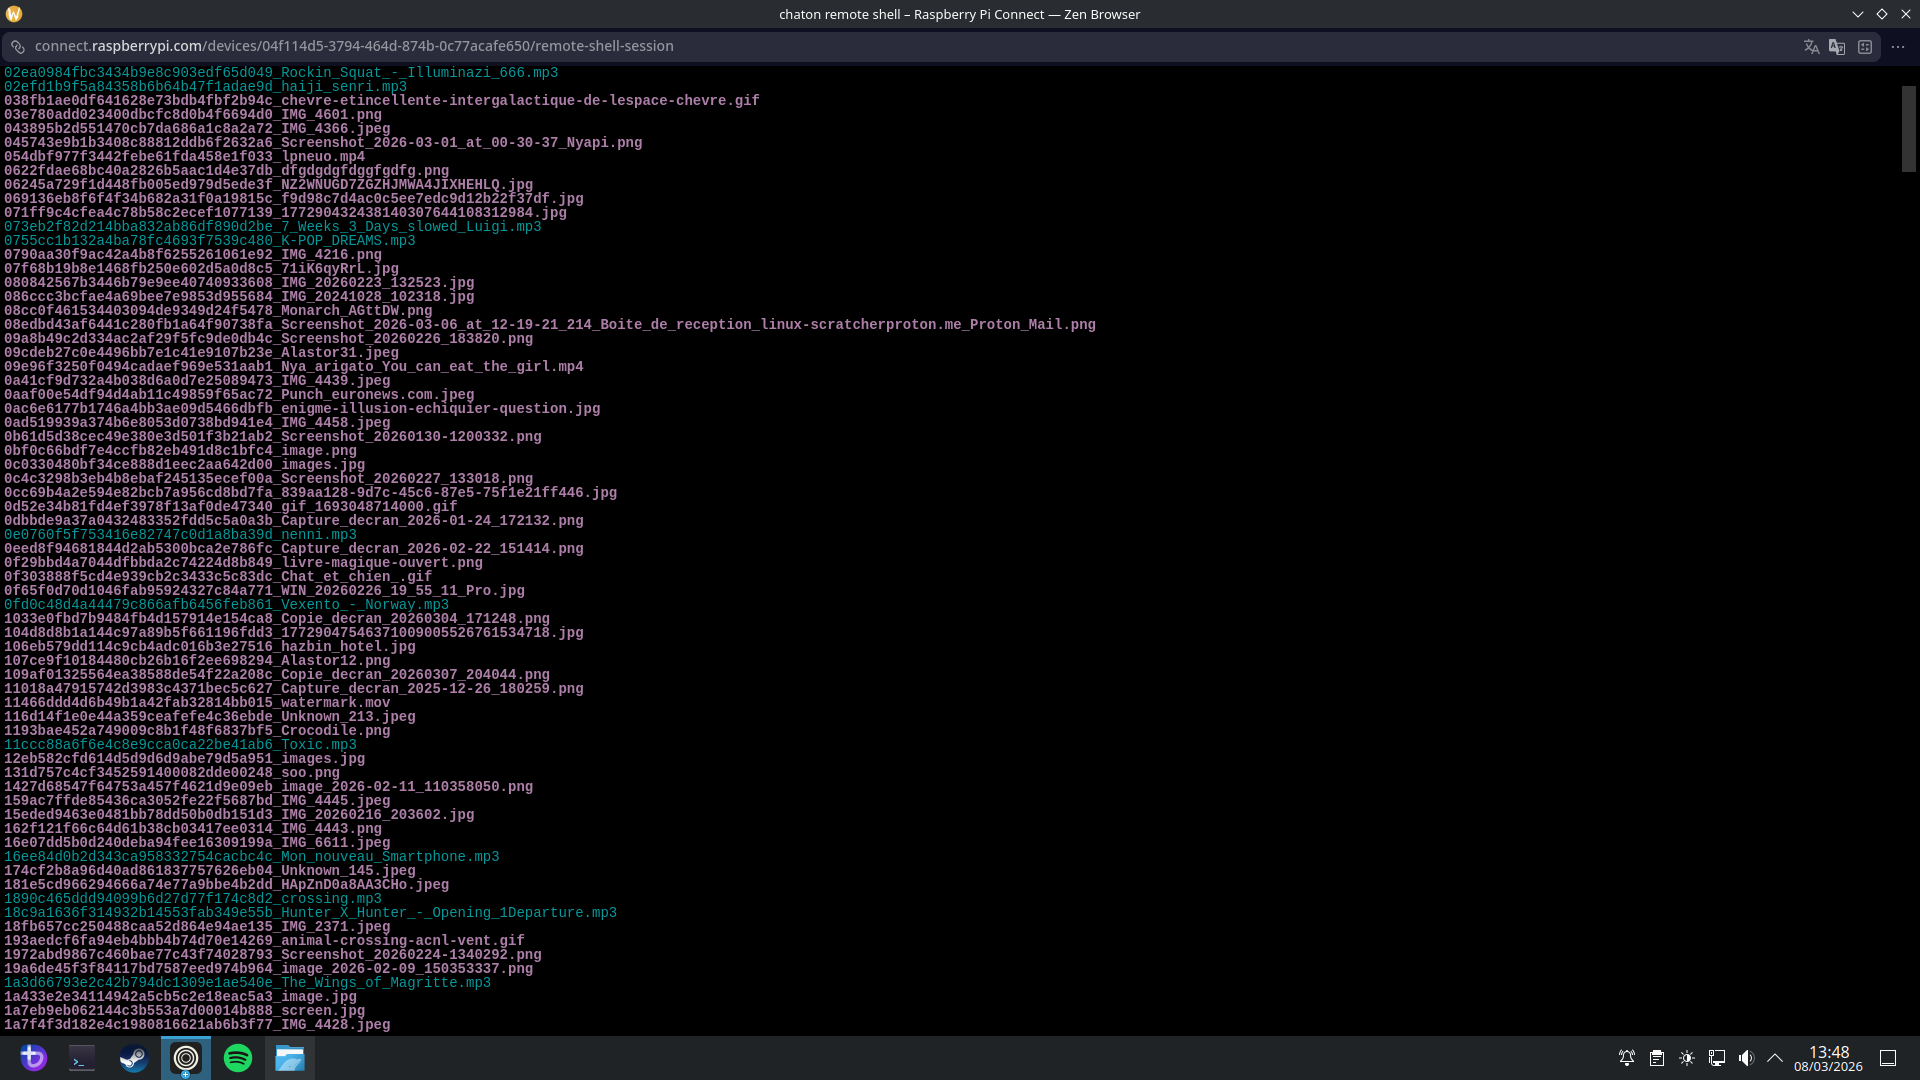Launch Steam from the taskbar
The width and height of the screenshot is (1920, 1080).
pos(134,1058)
